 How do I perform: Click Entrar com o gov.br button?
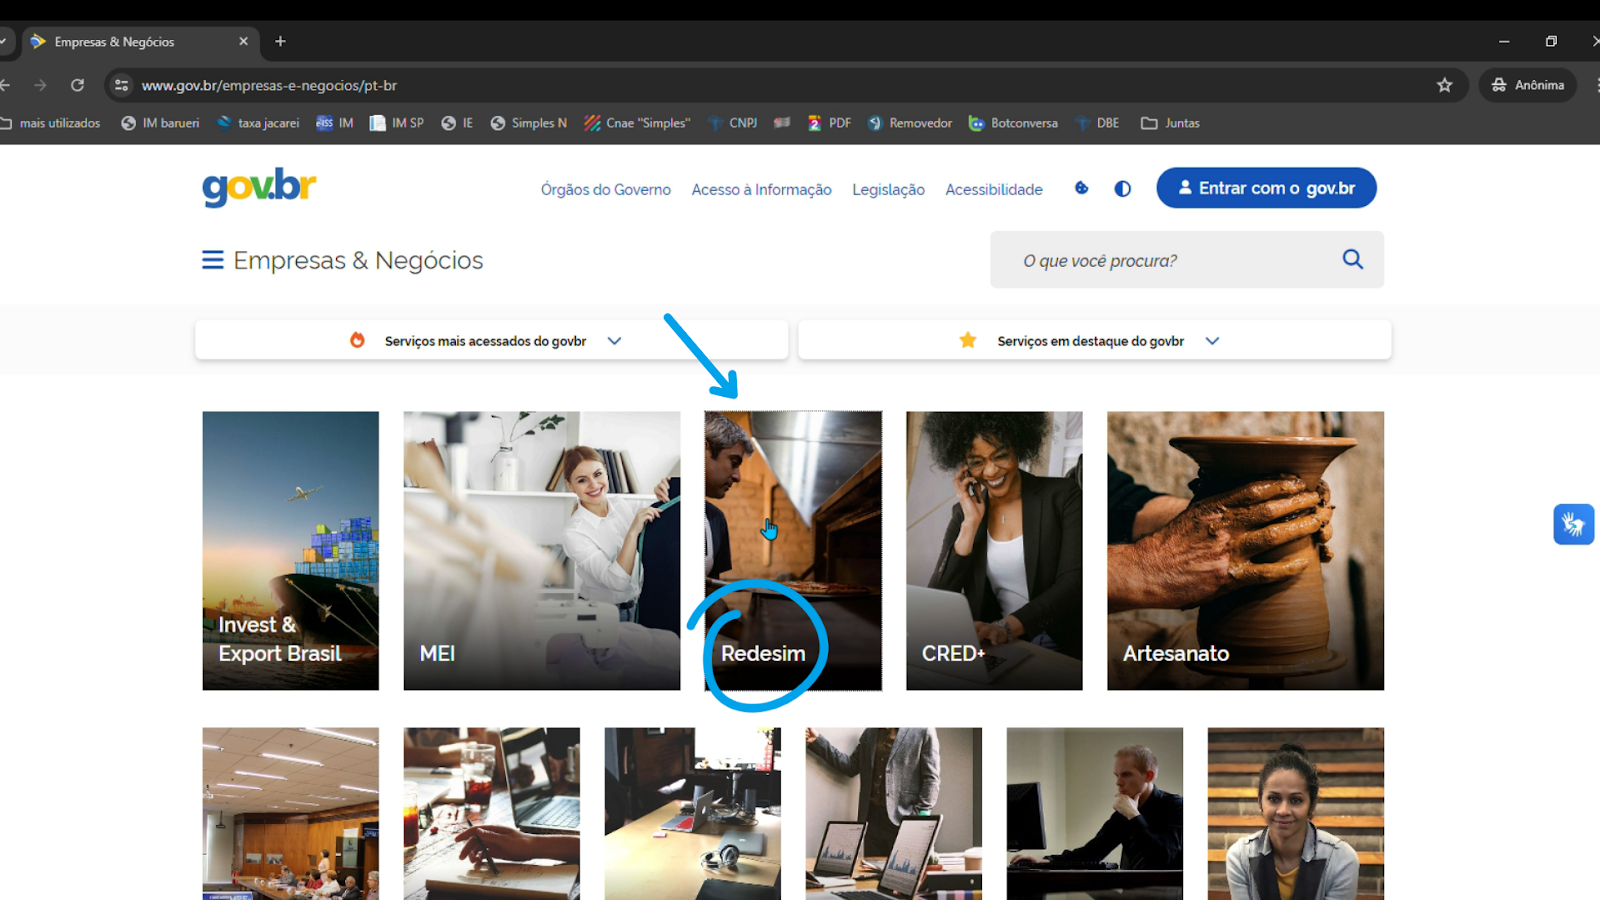click(1266, 188)
